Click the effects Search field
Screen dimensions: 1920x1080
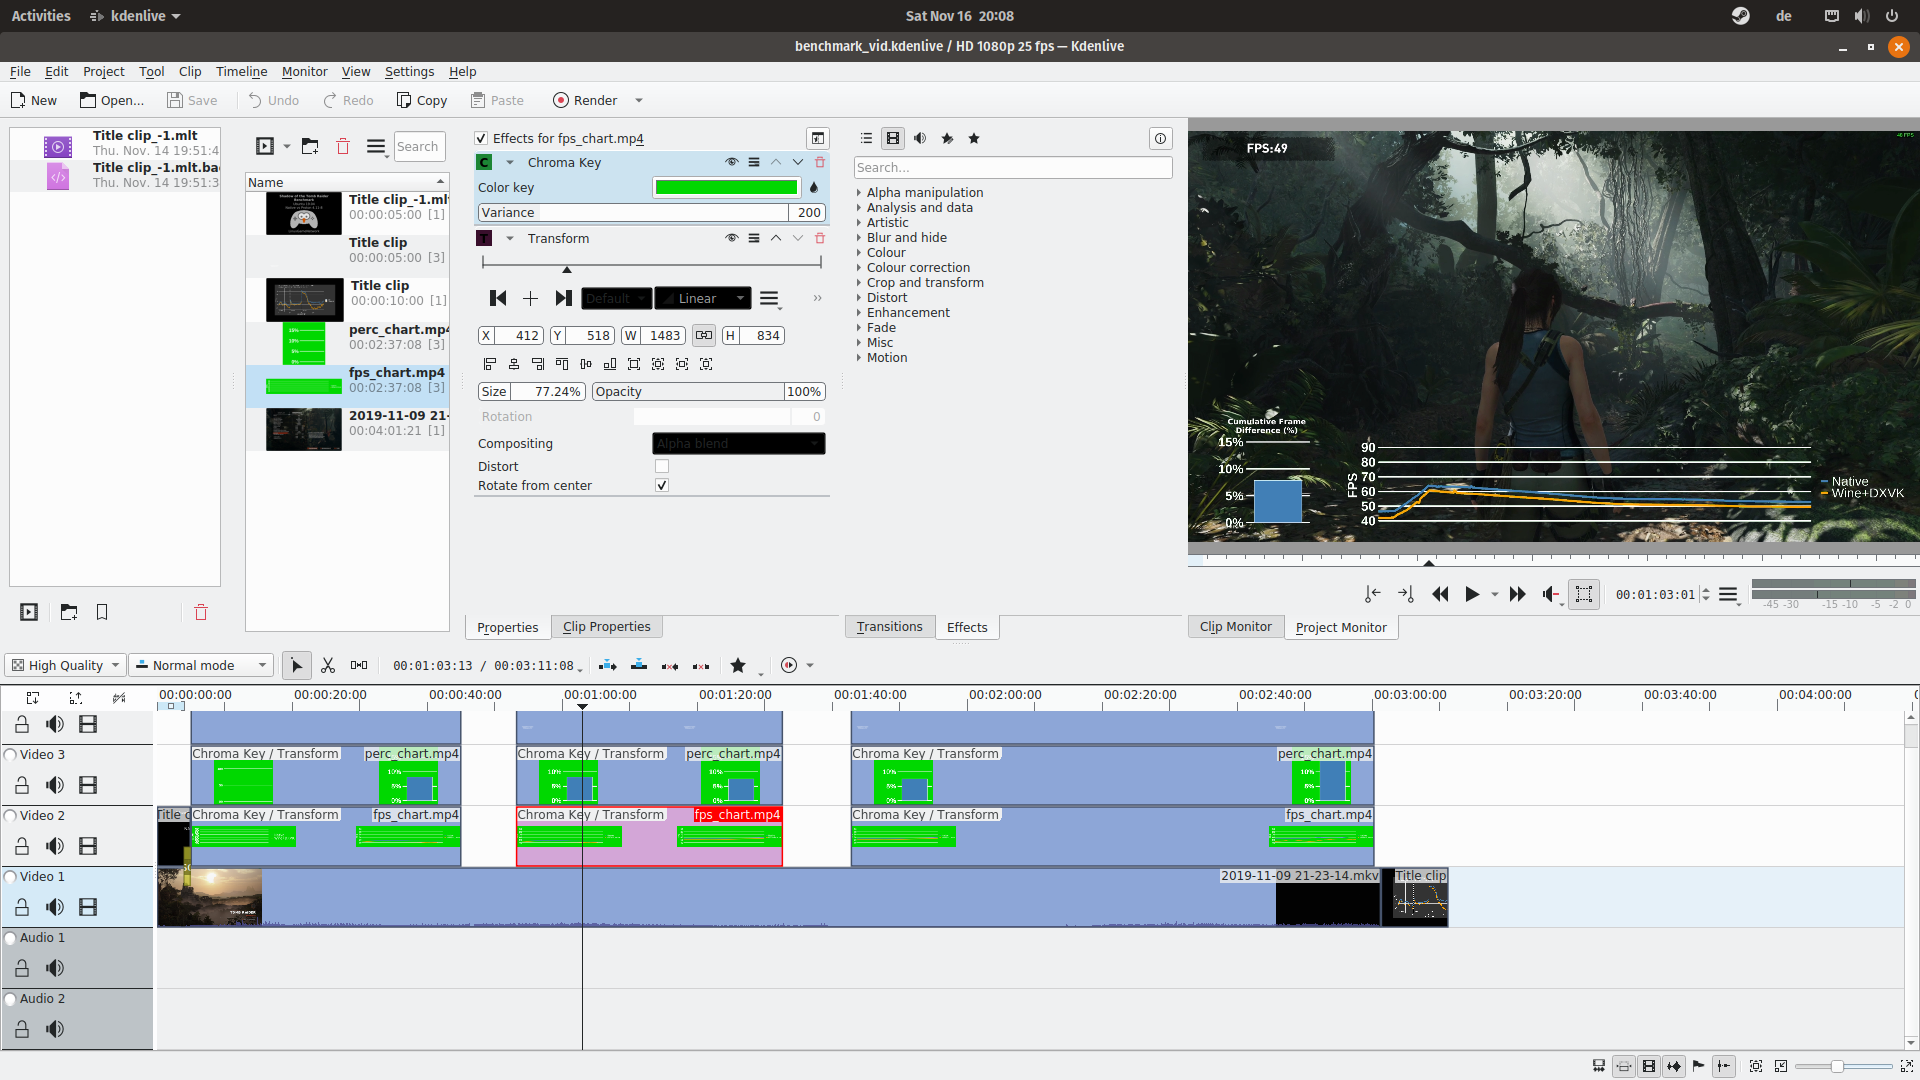[1013, 167]
